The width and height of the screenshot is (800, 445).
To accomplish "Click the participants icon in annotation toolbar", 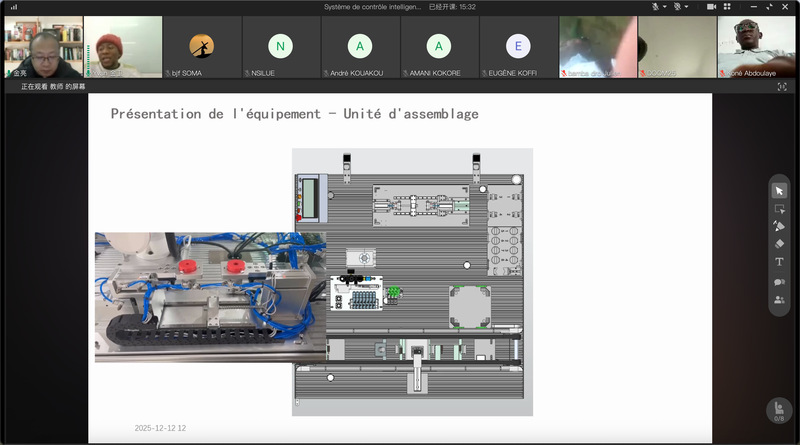I will [x=779, y=300].
